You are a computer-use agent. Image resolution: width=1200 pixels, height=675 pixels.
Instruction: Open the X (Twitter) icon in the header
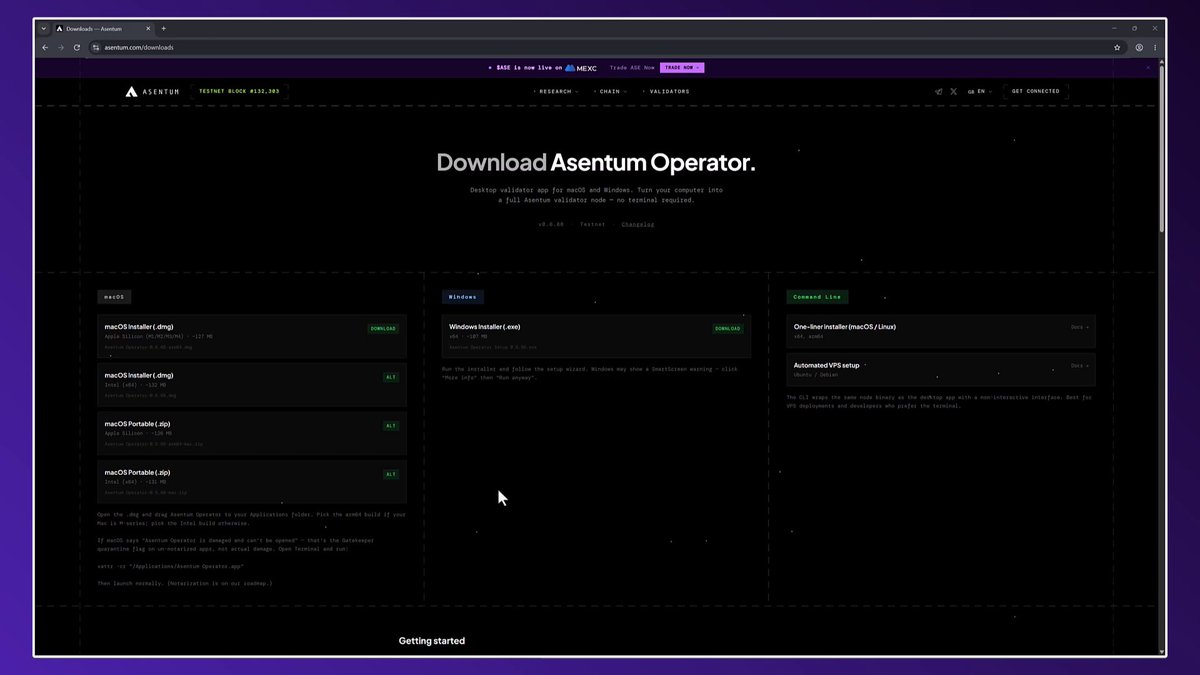pyautogui.click(x=953, y=91)
